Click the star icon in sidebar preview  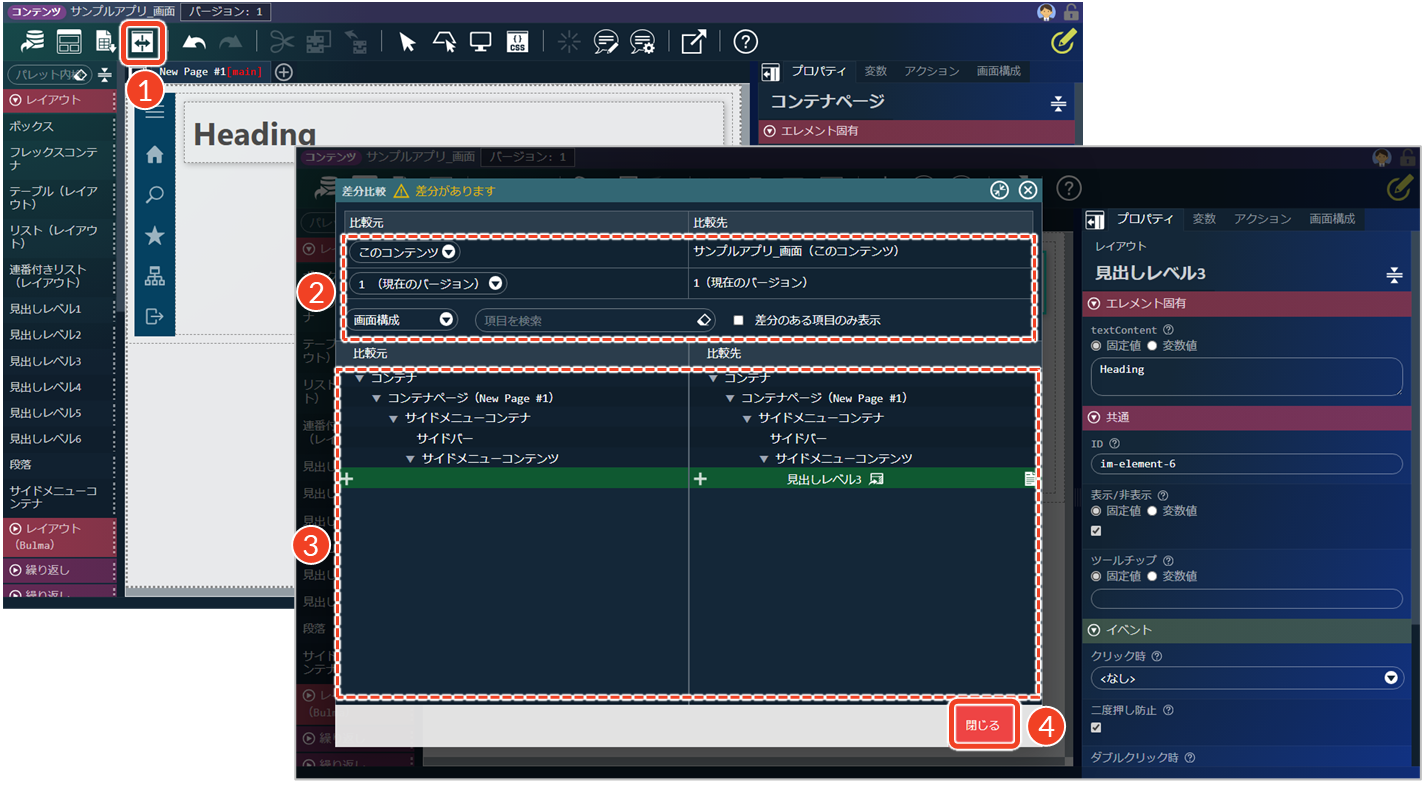click(x=154, y=236)
